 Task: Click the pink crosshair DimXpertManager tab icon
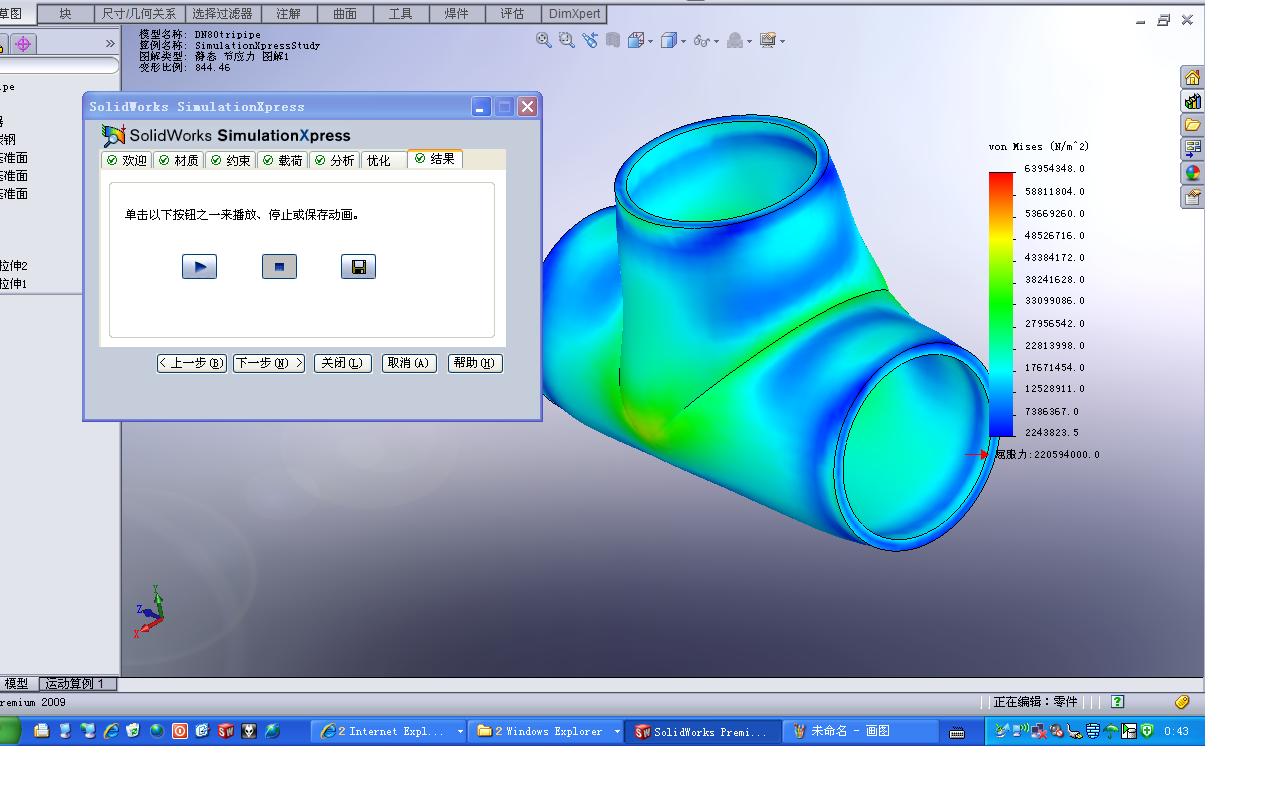[x=23, y=44]
